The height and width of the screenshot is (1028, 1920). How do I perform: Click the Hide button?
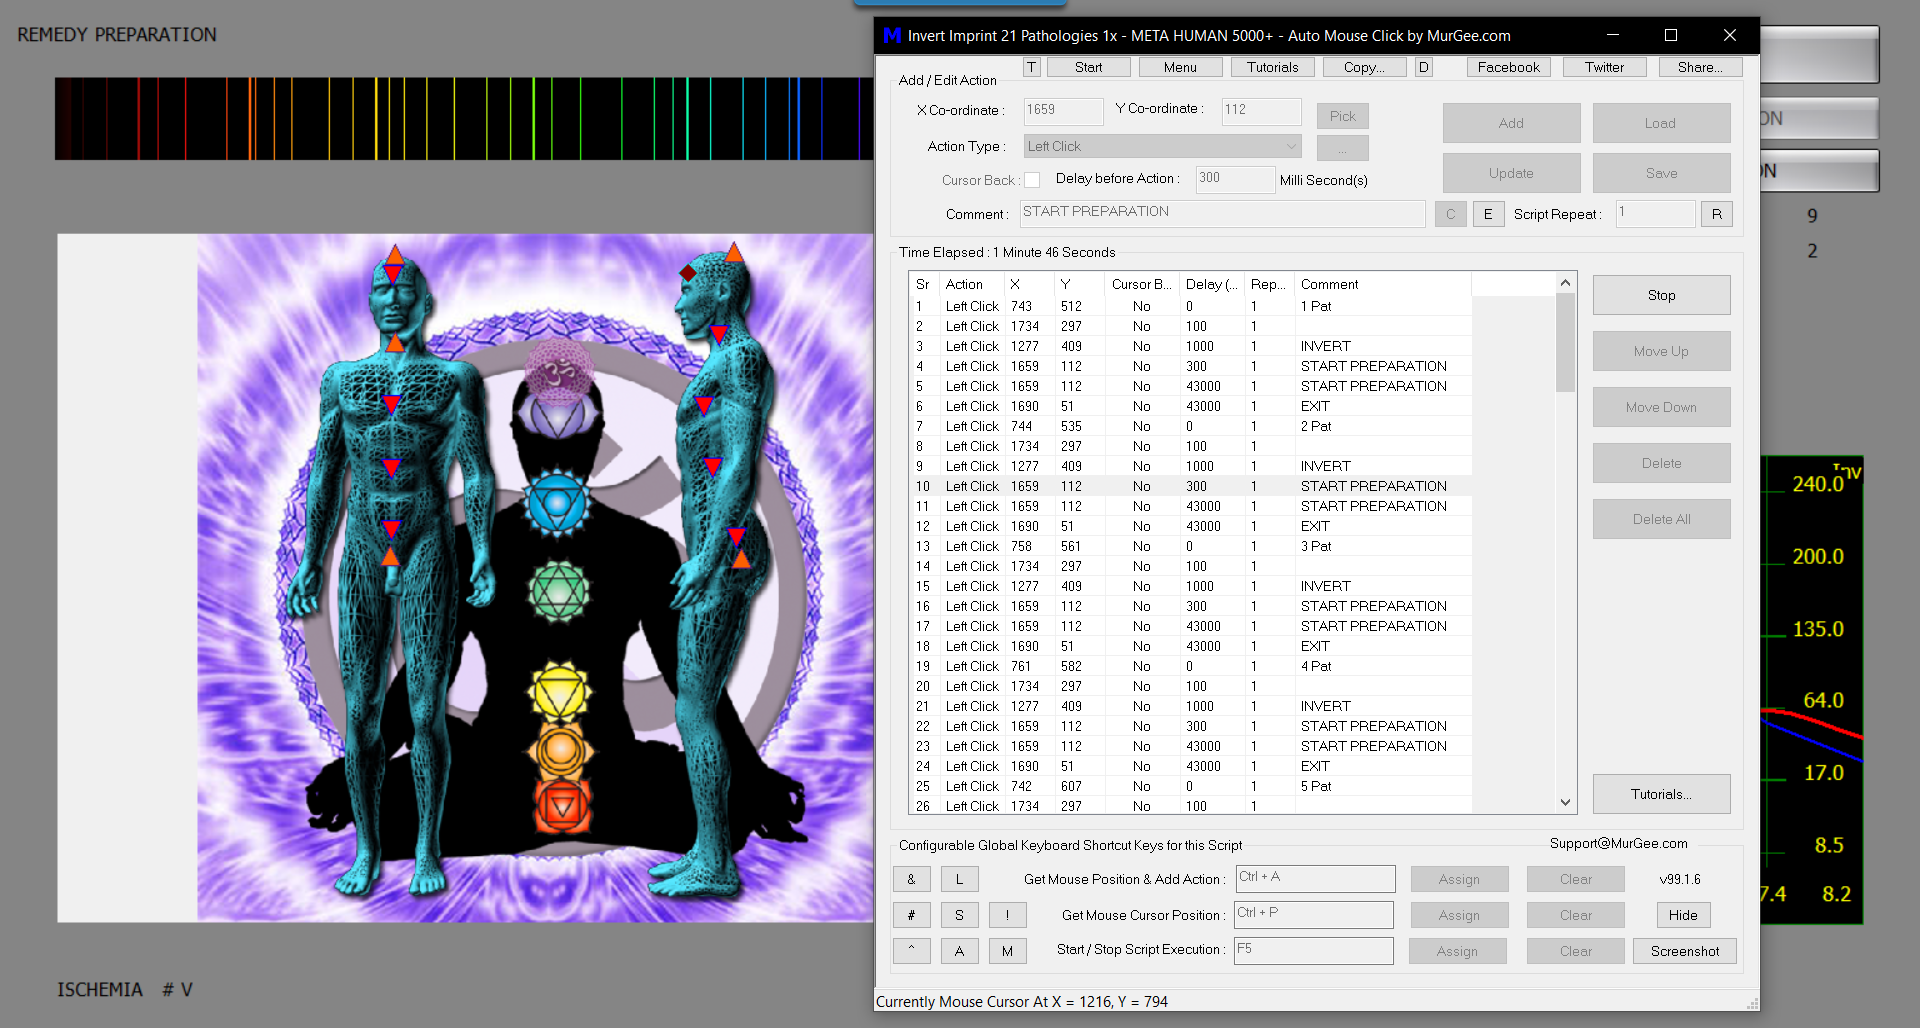[x=1683, y=915]
